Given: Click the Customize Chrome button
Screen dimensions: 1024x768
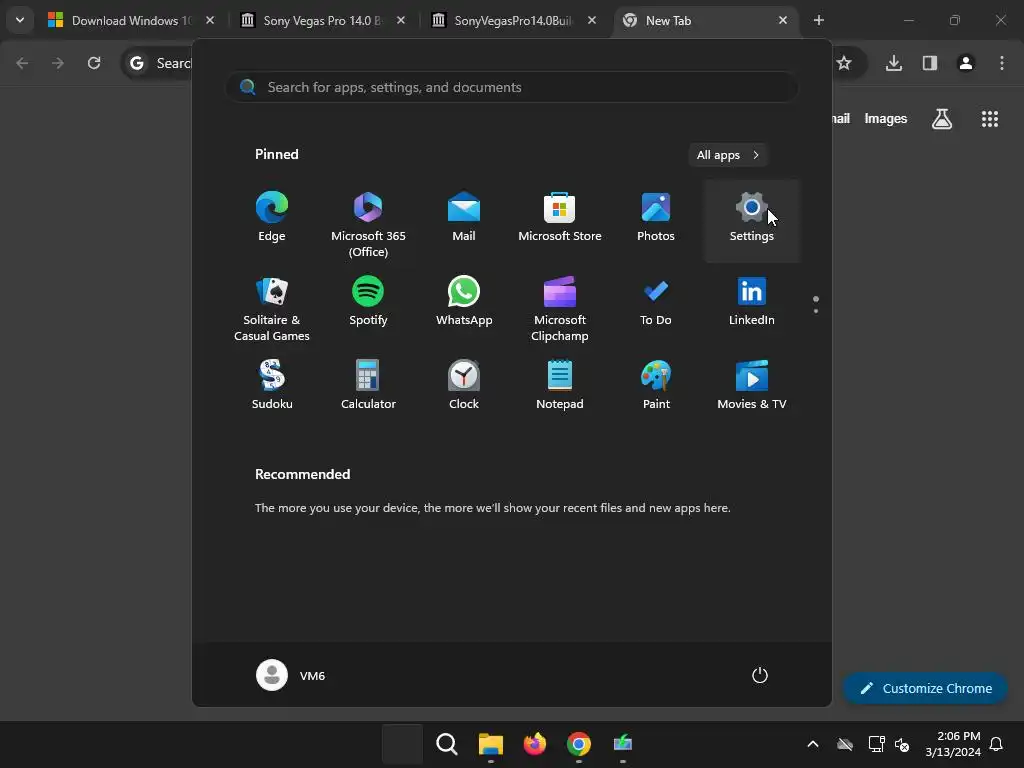Looking at the screenshot, I should tap(925, 688).
